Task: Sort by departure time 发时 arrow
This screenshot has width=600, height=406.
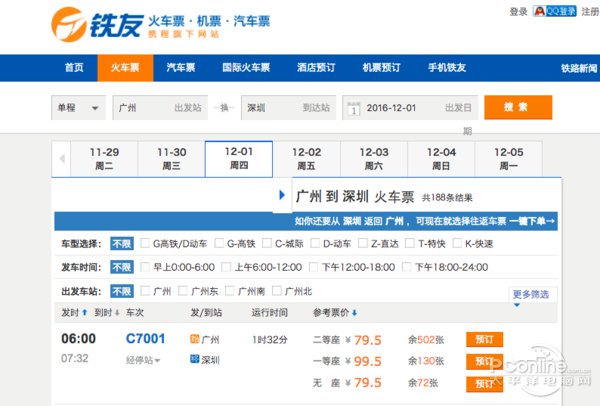Action: coord(85,313)
